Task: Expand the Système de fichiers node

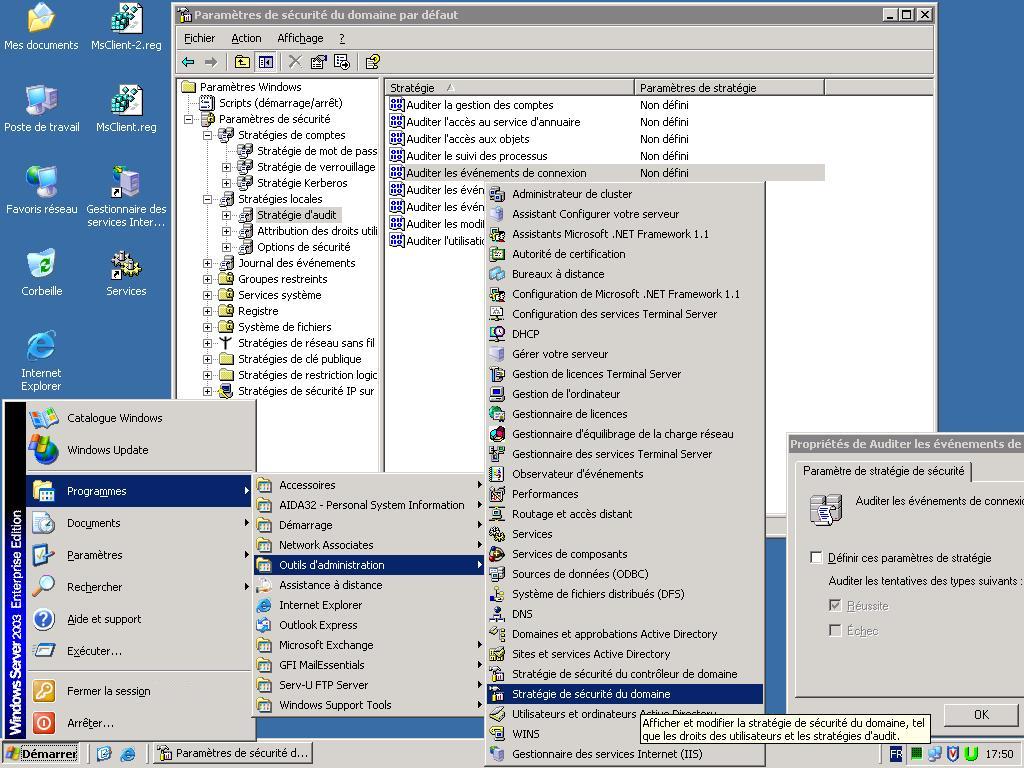Action: [208, 327]
